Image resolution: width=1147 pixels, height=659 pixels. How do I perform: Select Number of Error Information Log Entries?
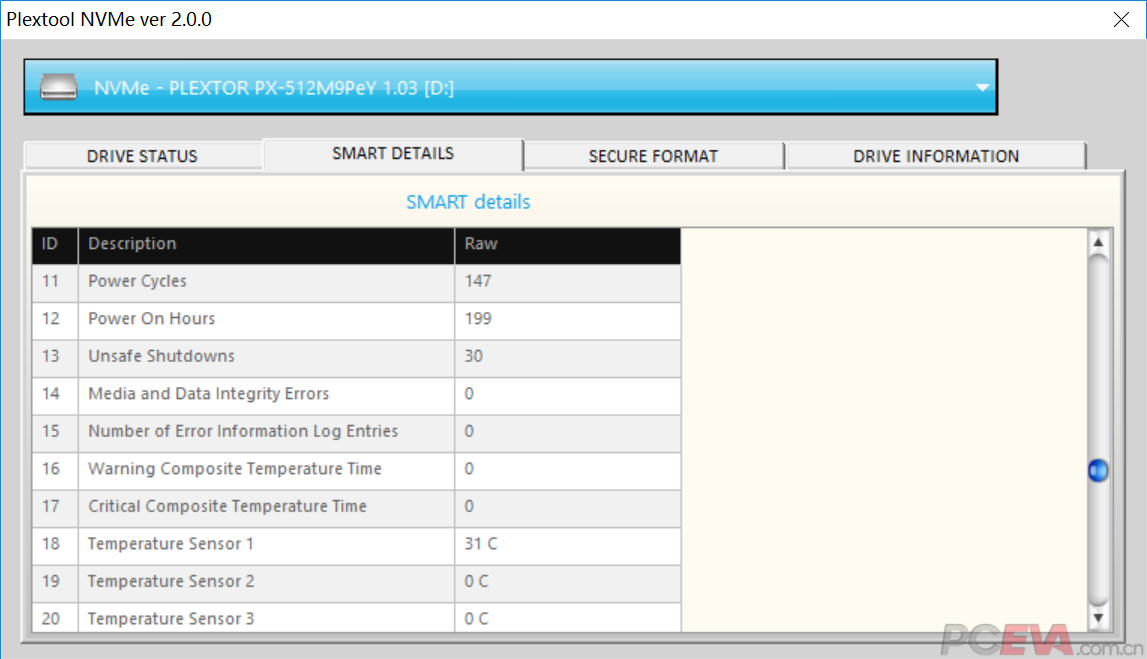click(x=356, y=432)
